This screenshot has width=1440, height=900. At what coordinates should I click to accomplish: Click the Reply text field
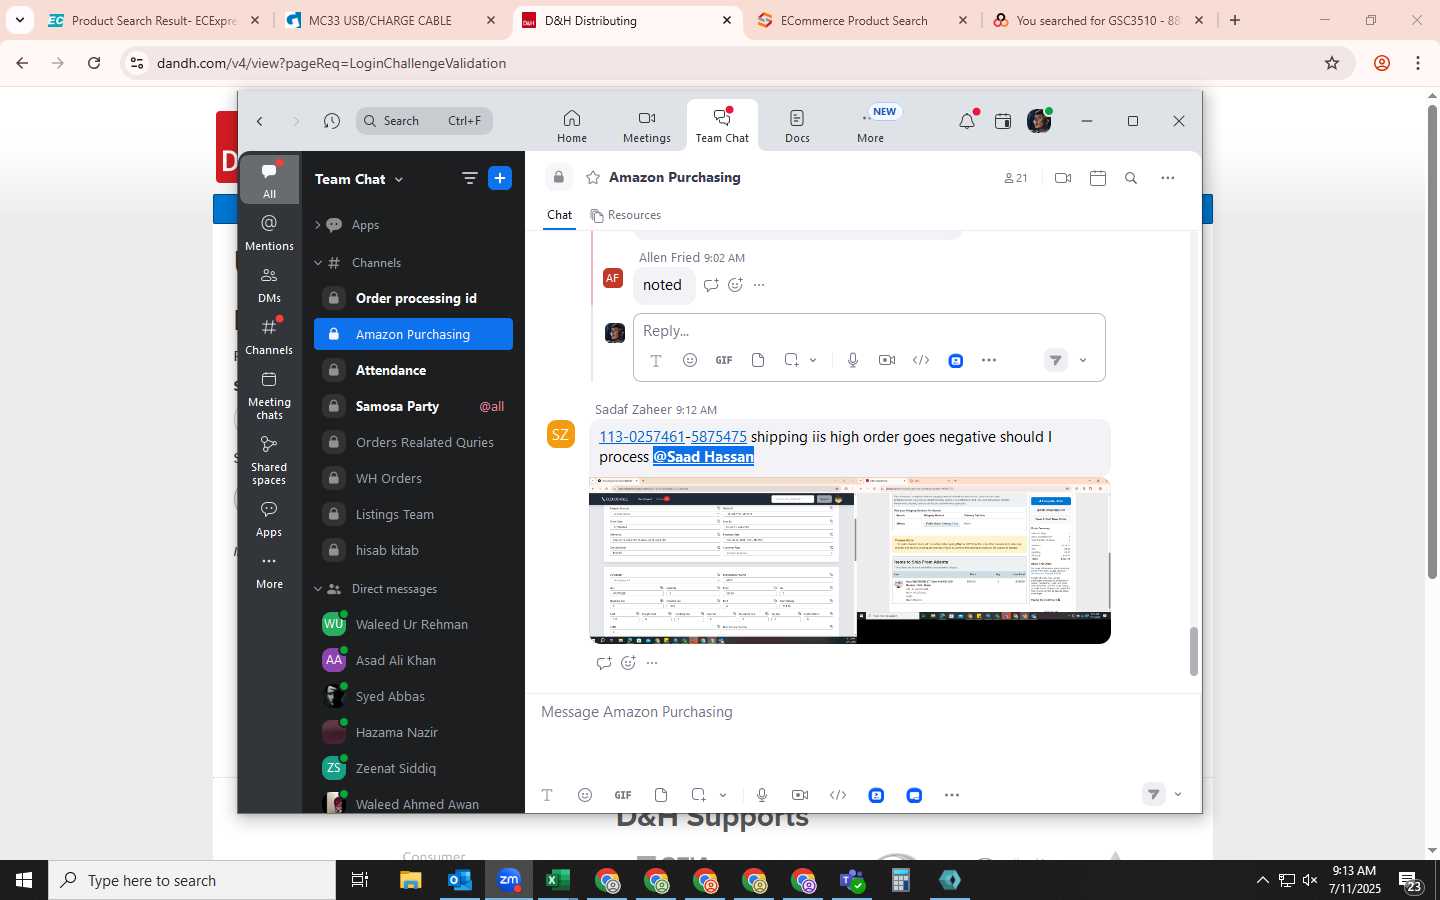869,331
